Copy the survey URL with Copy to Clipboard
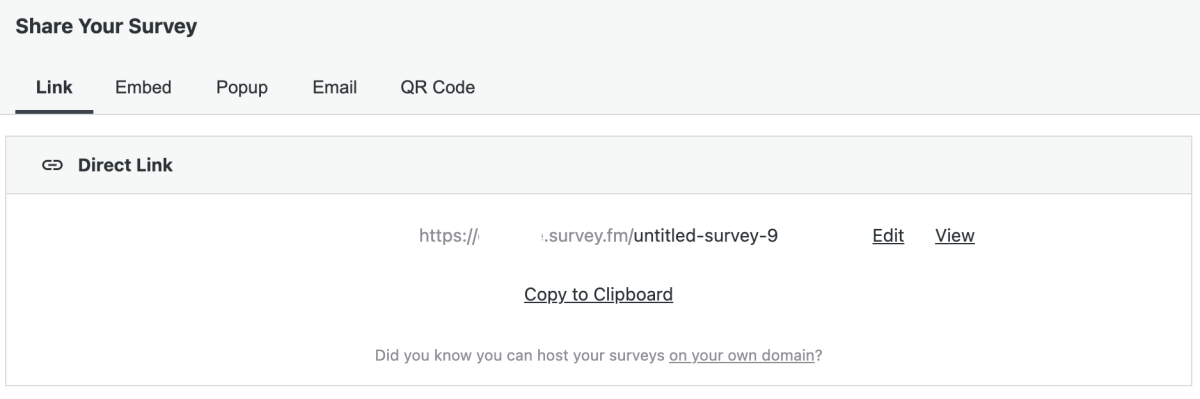Viewport: 1200px width, 399px height. point(598,294)
